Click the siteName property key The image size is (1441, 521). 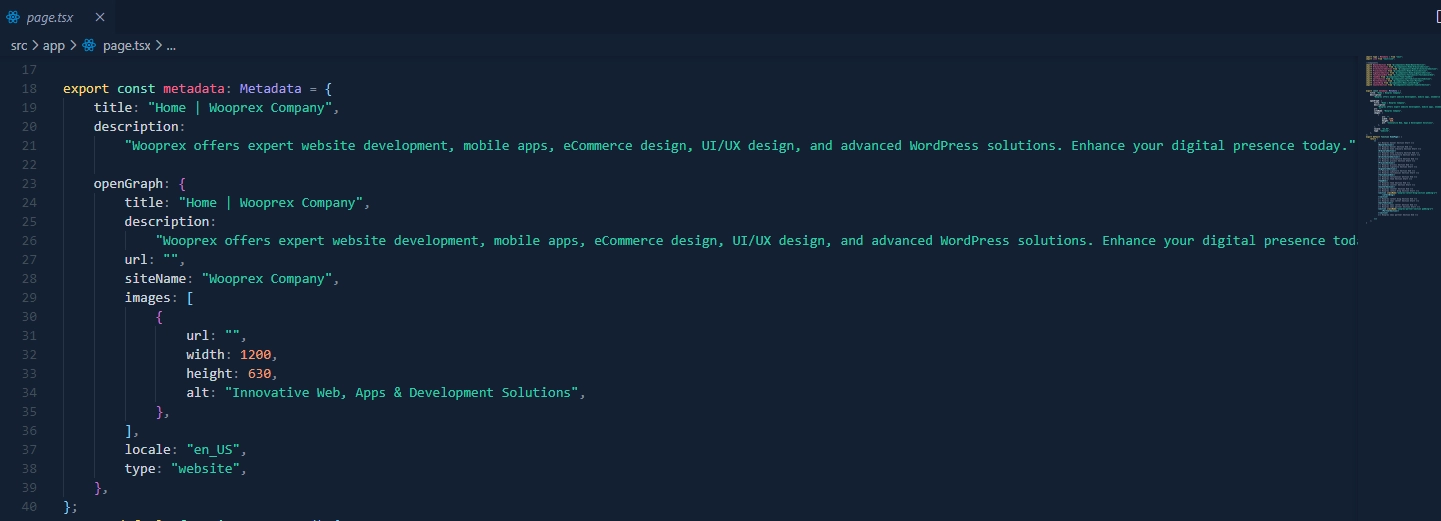159,279
